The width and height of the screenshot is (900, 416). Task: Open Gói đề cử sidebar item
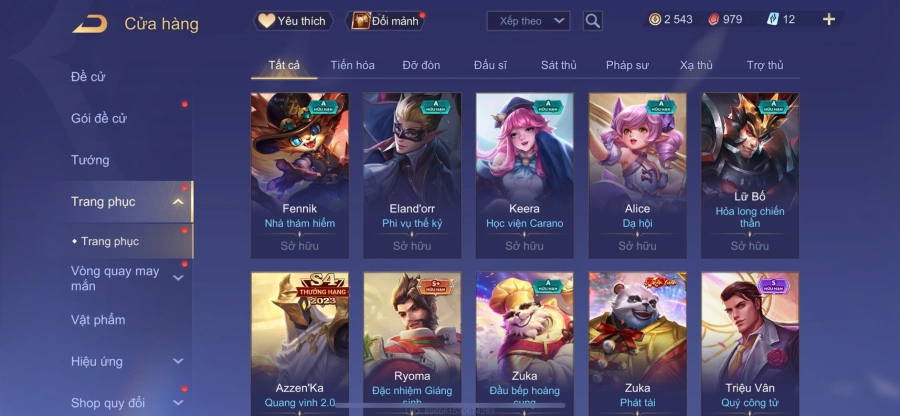[99, 118]
